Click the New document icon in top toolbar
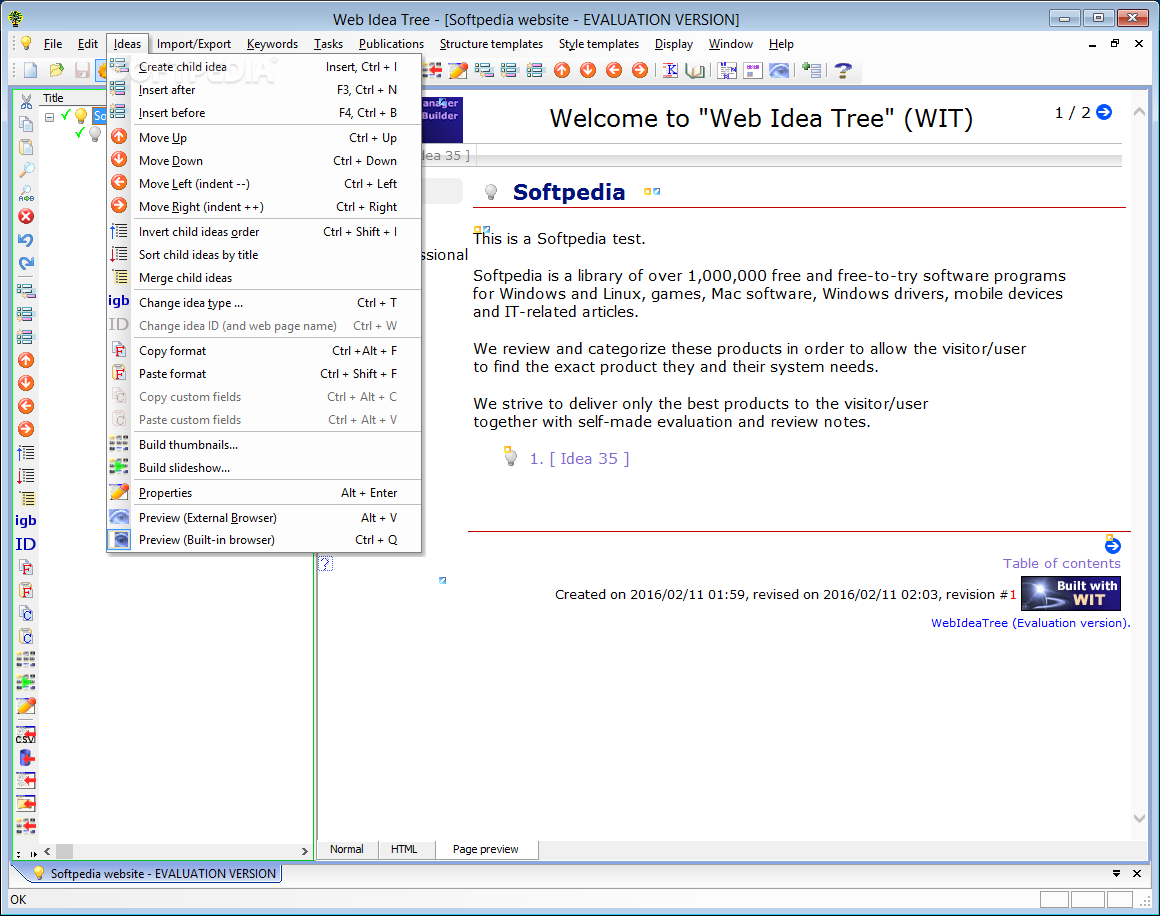Screen dimensions: 1160x916 click(30, 70)
